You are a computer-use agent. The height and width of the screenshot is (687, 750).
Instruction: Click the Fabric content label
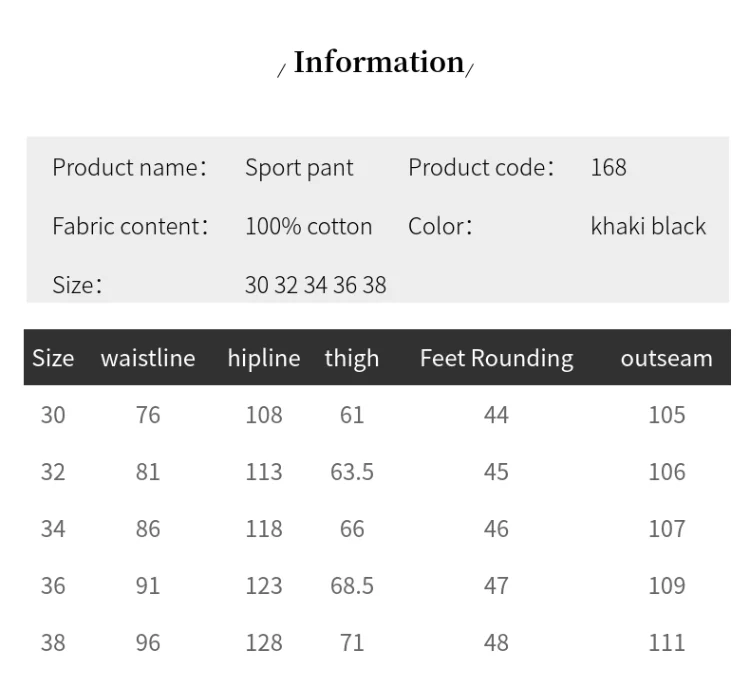pyautogui.click(x=130, y=226)
